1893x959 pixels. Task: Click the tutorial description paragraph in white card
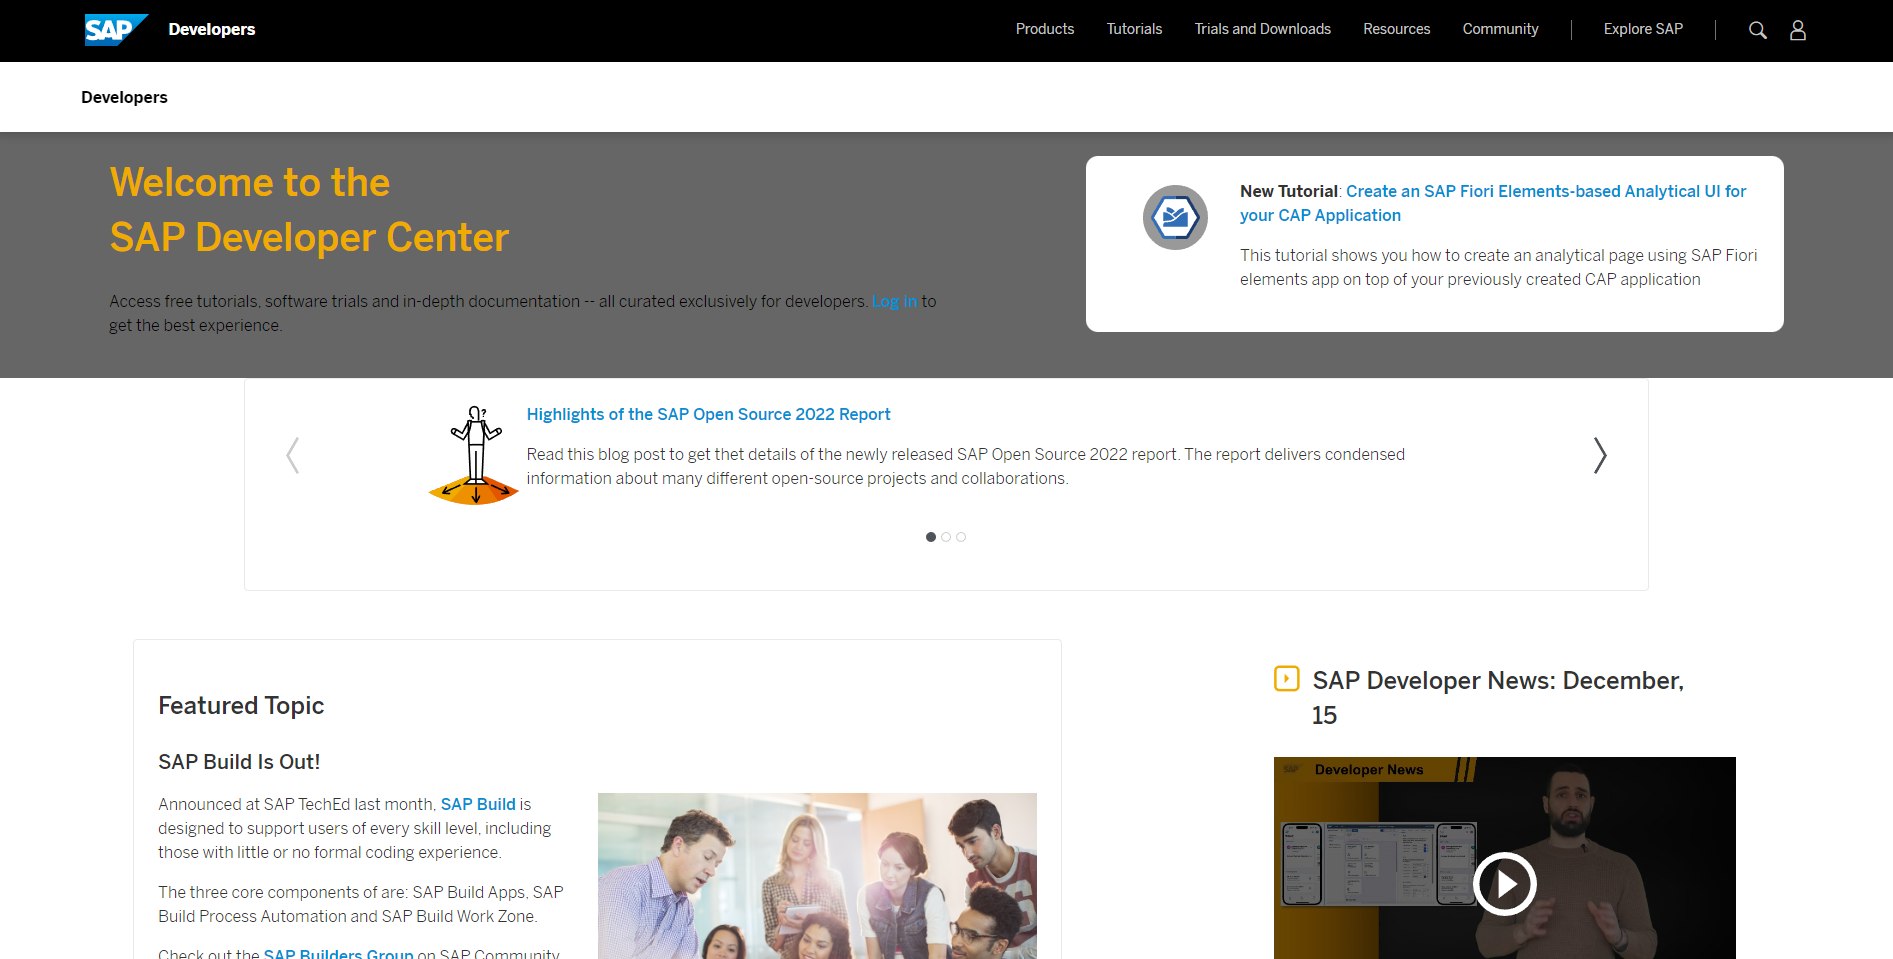(1498, 267)
